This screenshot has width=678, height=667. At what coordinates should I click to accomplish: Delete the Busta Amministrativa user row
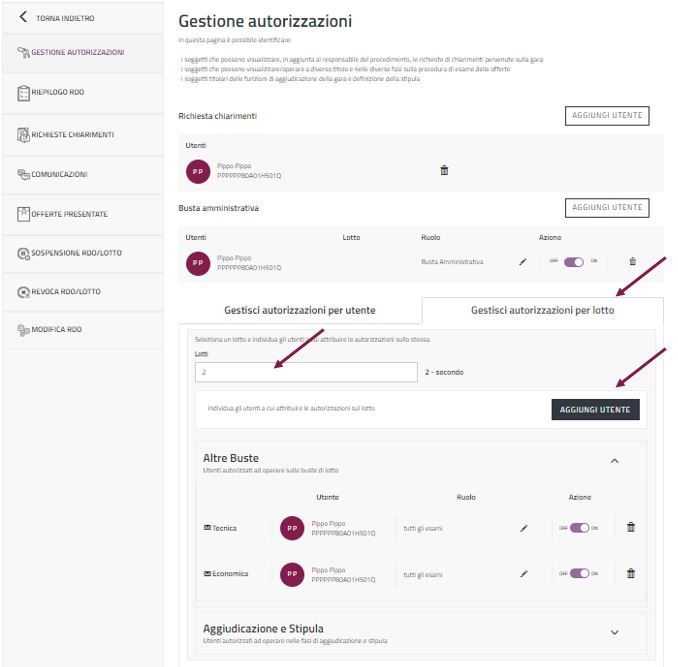click(x=632, y=262)
